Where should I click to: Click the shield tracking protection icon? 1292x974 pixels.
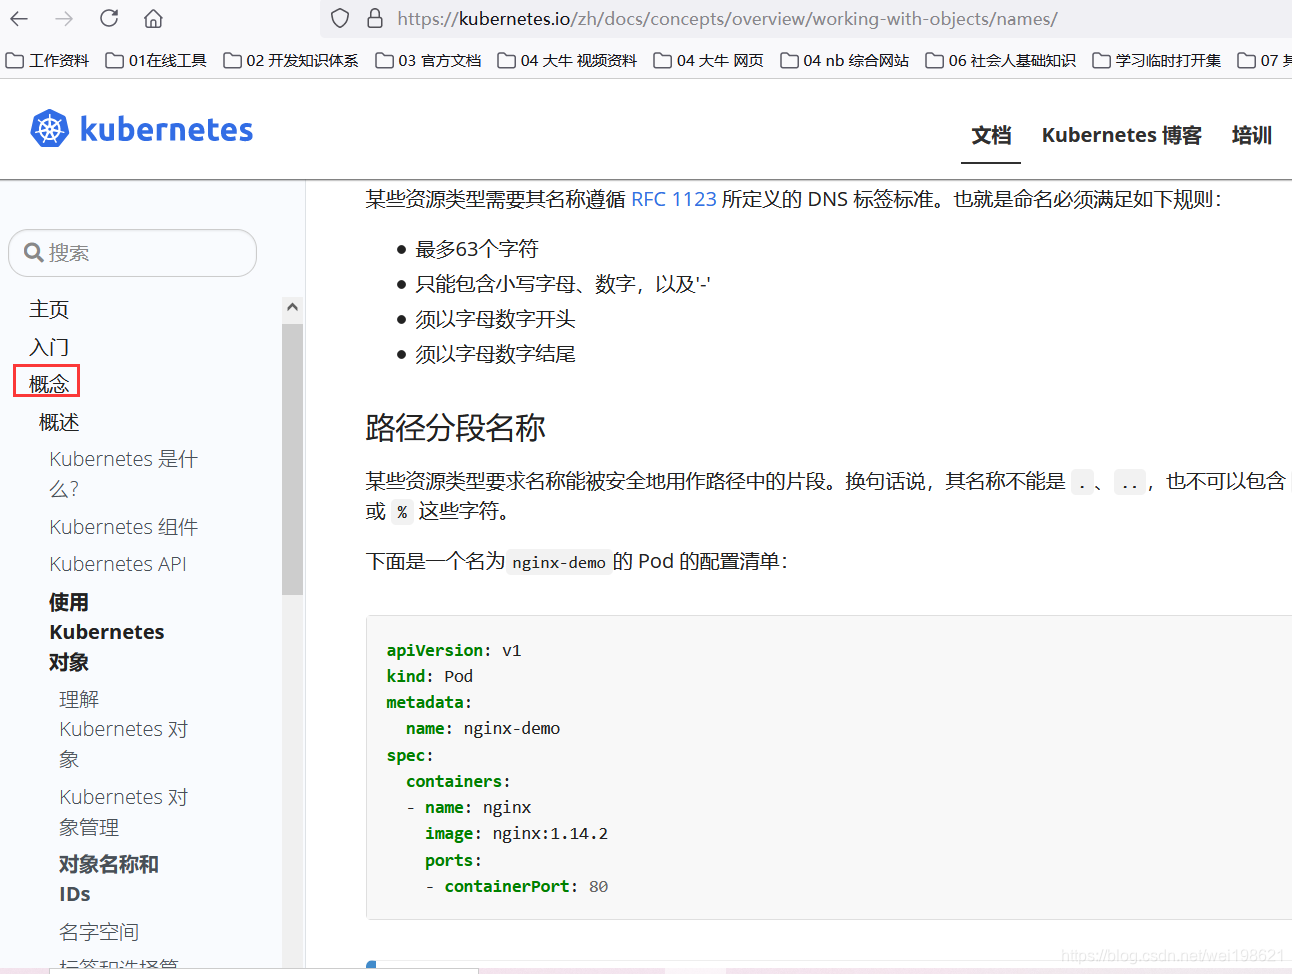coord(340,18)
